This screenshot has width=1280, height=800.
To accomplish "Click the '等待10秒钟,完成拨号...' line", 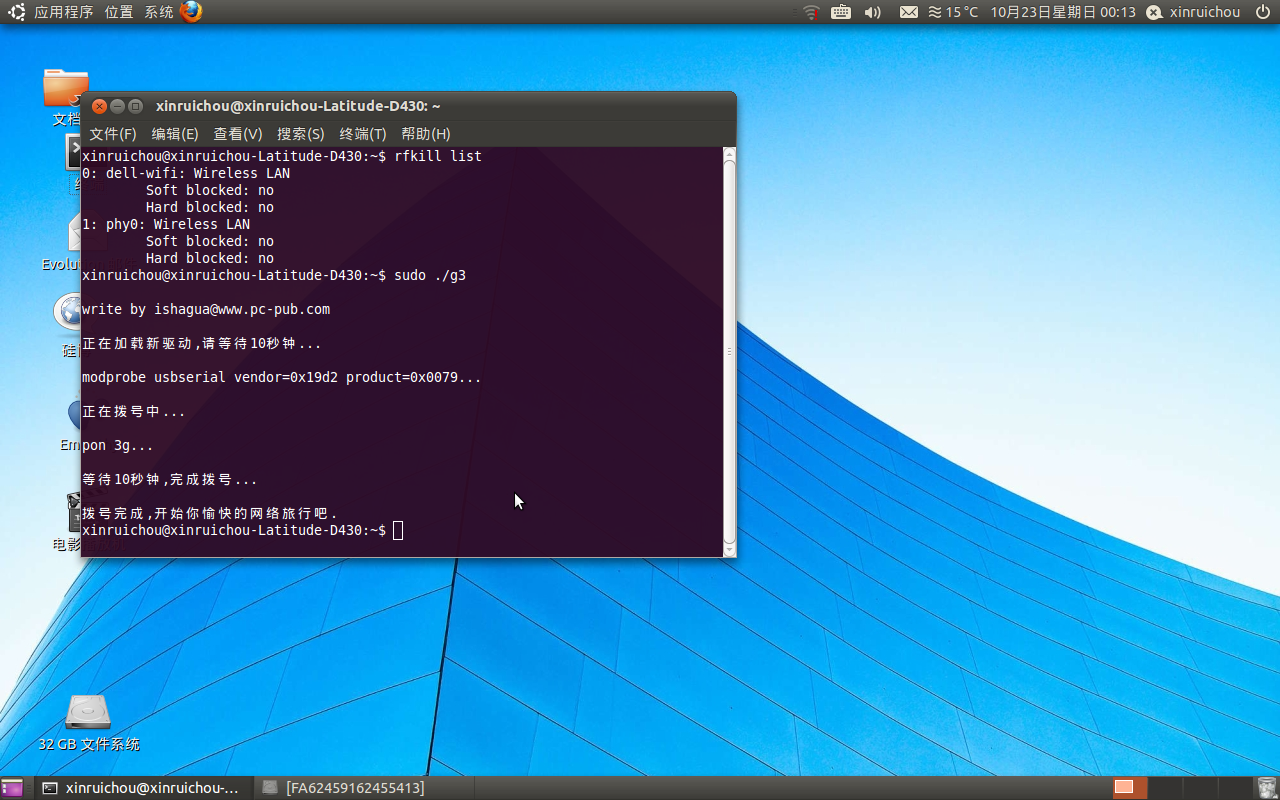I will click(170, 479).
